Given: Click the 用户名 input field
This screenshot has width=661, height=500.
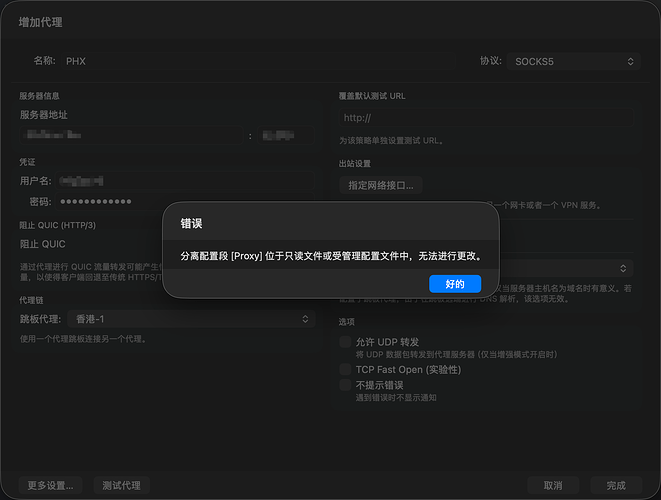Looking at the screenshot, I should click(x=185, y=181).
